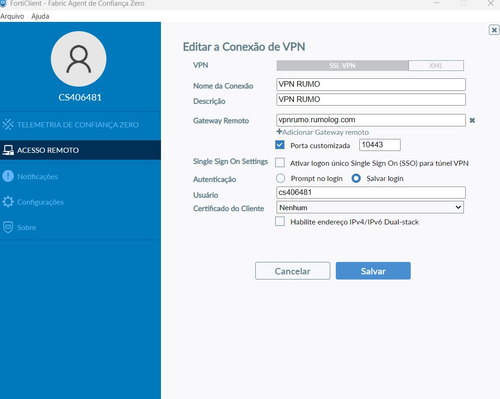Click the Cancelar button
Viewport: 500px width, 399px height.
point(293,271)
